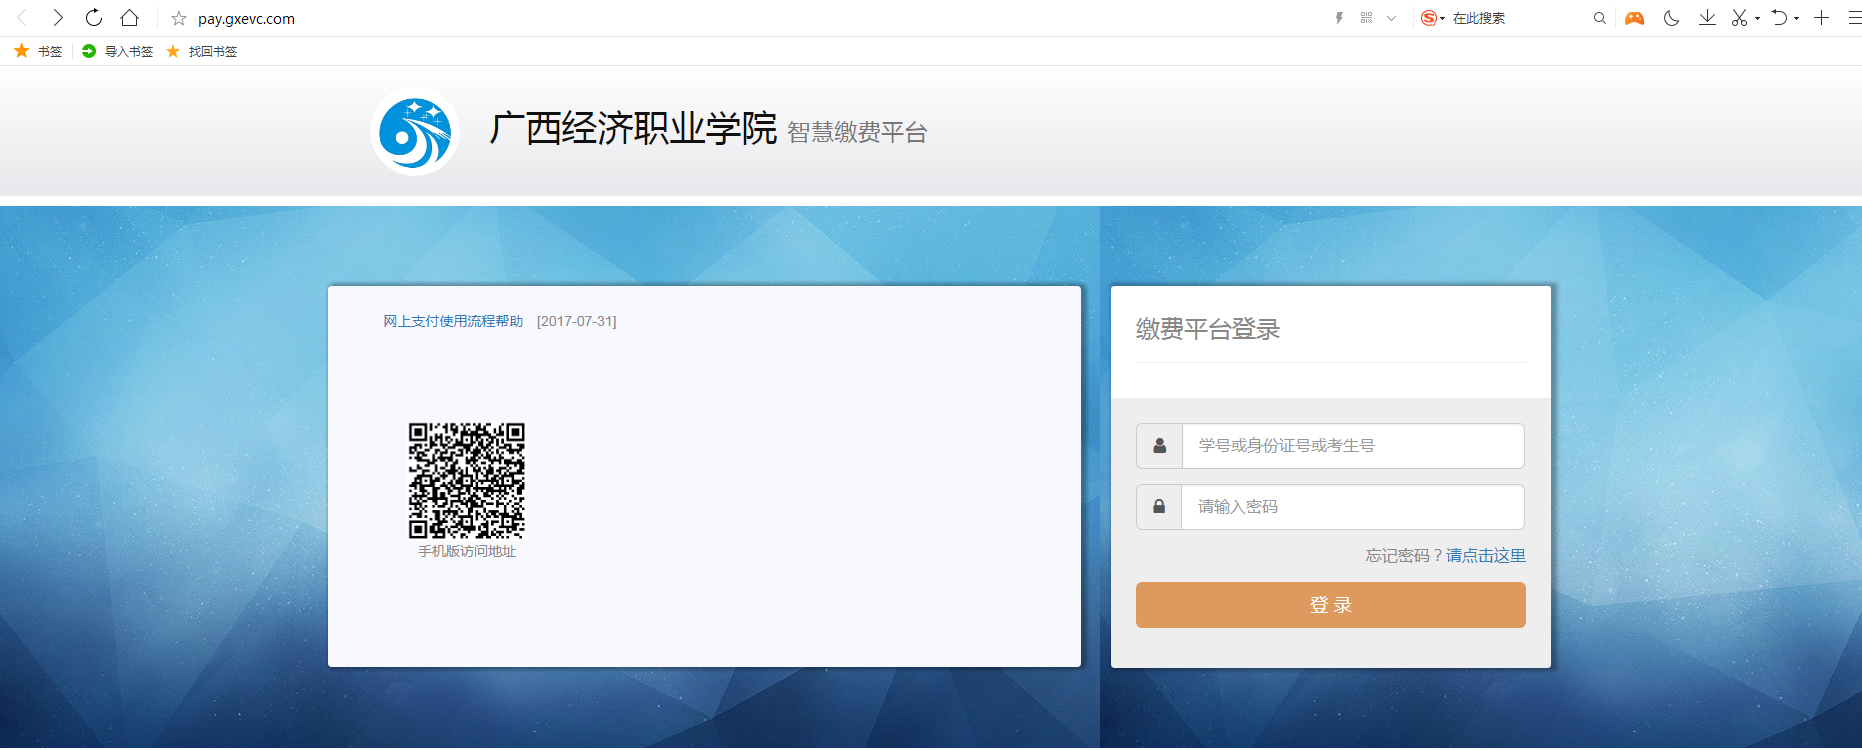Open the downloads manager icon
This screenshot has height=750, width=1862.
(x=1707, y=18)
